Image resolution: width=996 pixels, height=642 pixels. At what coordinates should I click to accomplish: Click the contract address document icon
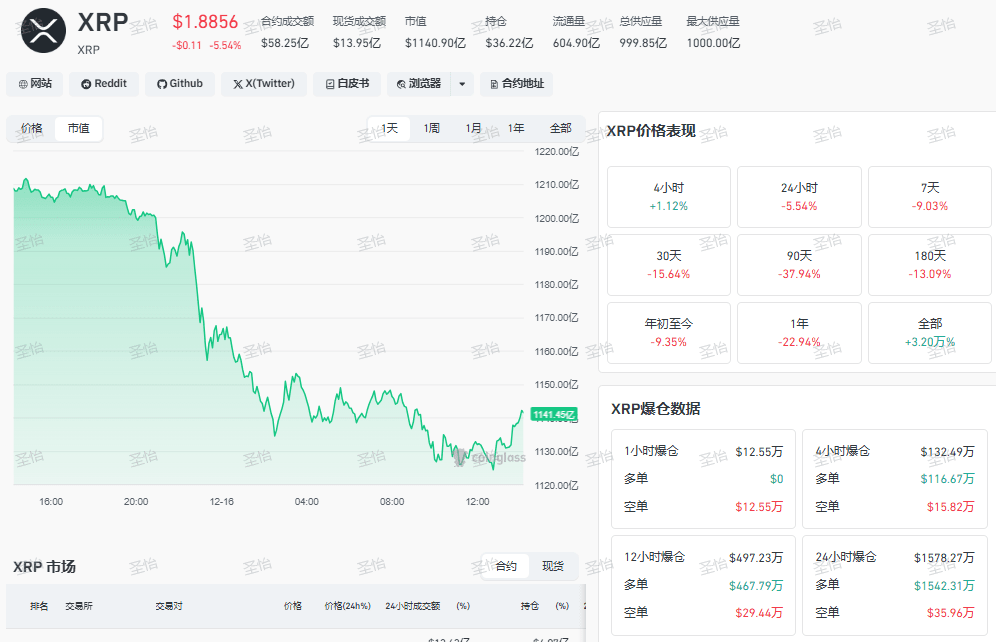click(x=494, y=84)
